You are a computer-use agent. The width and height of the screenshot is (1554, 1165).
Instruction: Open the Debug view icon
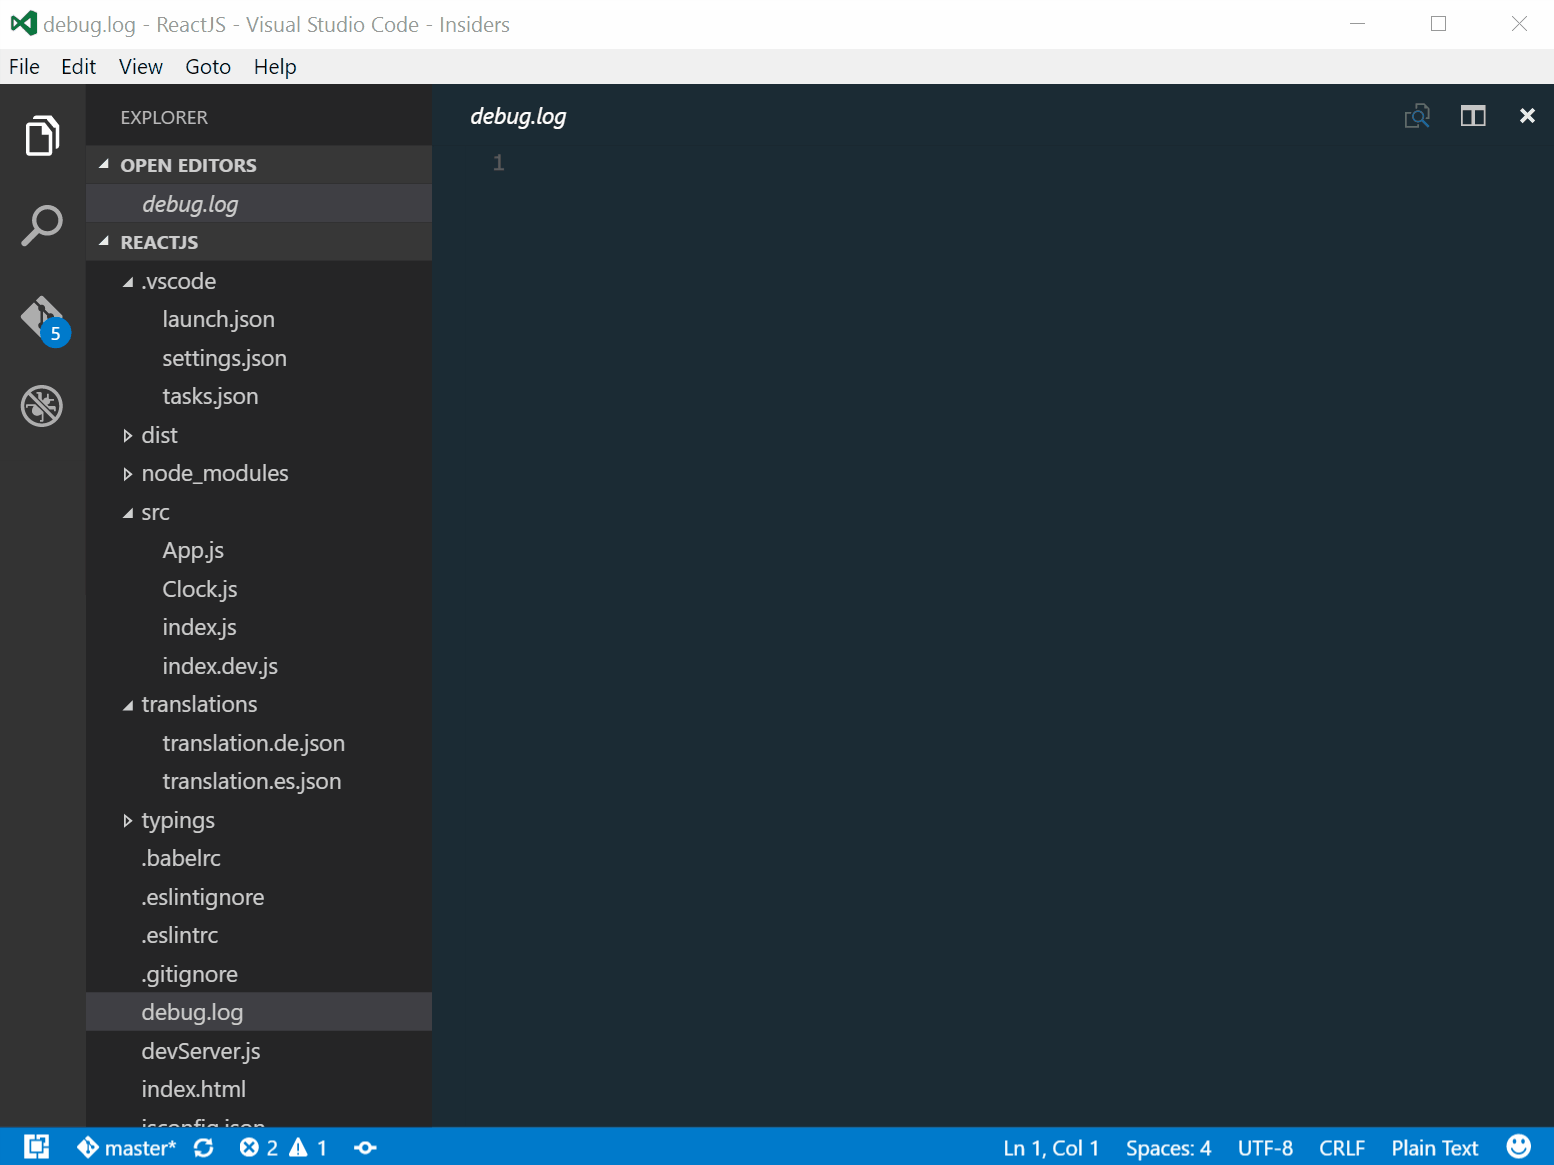(42, 406)
